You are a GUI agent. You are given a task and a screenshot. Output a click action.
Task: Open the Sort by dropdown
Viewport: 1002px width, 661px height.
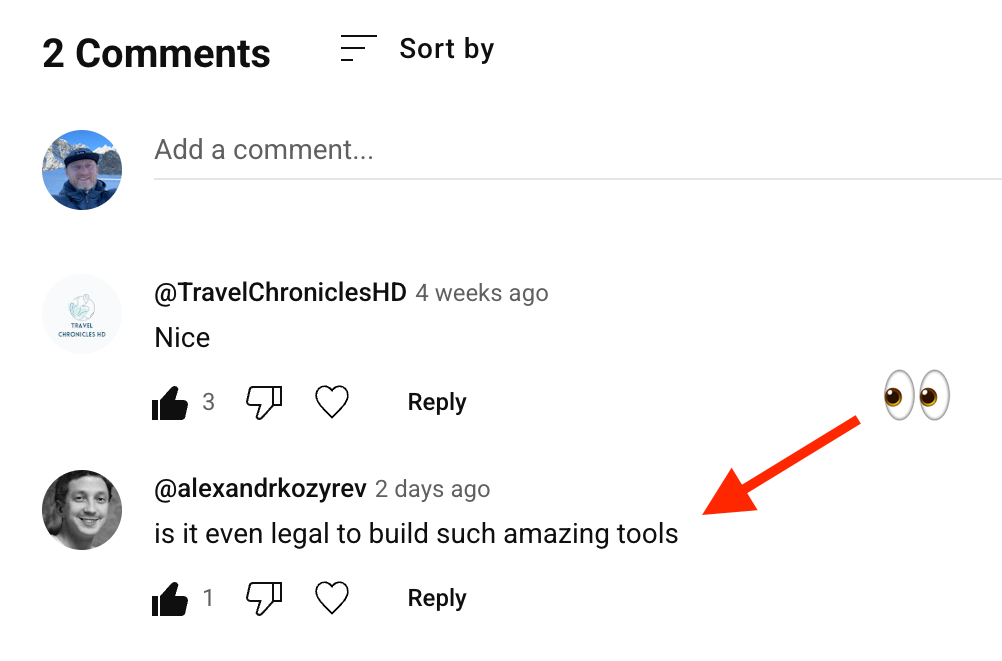pyautogui.click(x=446, y=49)
